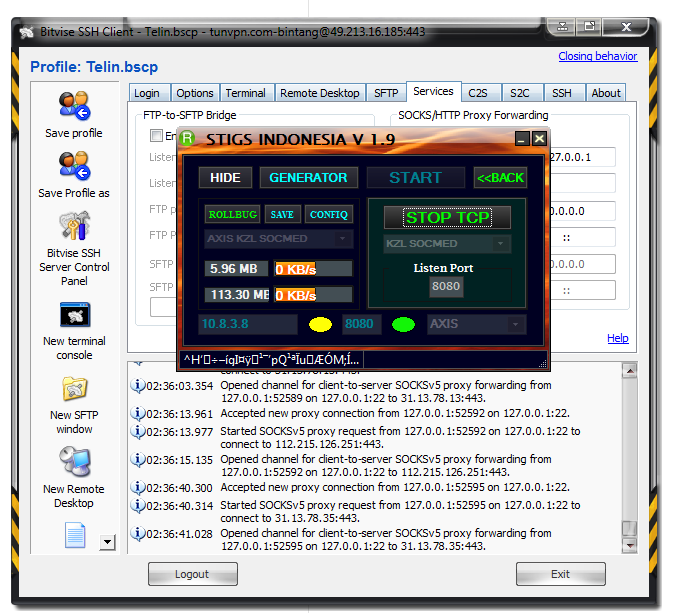Screen dimensions: 678x613
Task: Click info icon beside 02:36:40.314 log entry
Action: [138, 505]
